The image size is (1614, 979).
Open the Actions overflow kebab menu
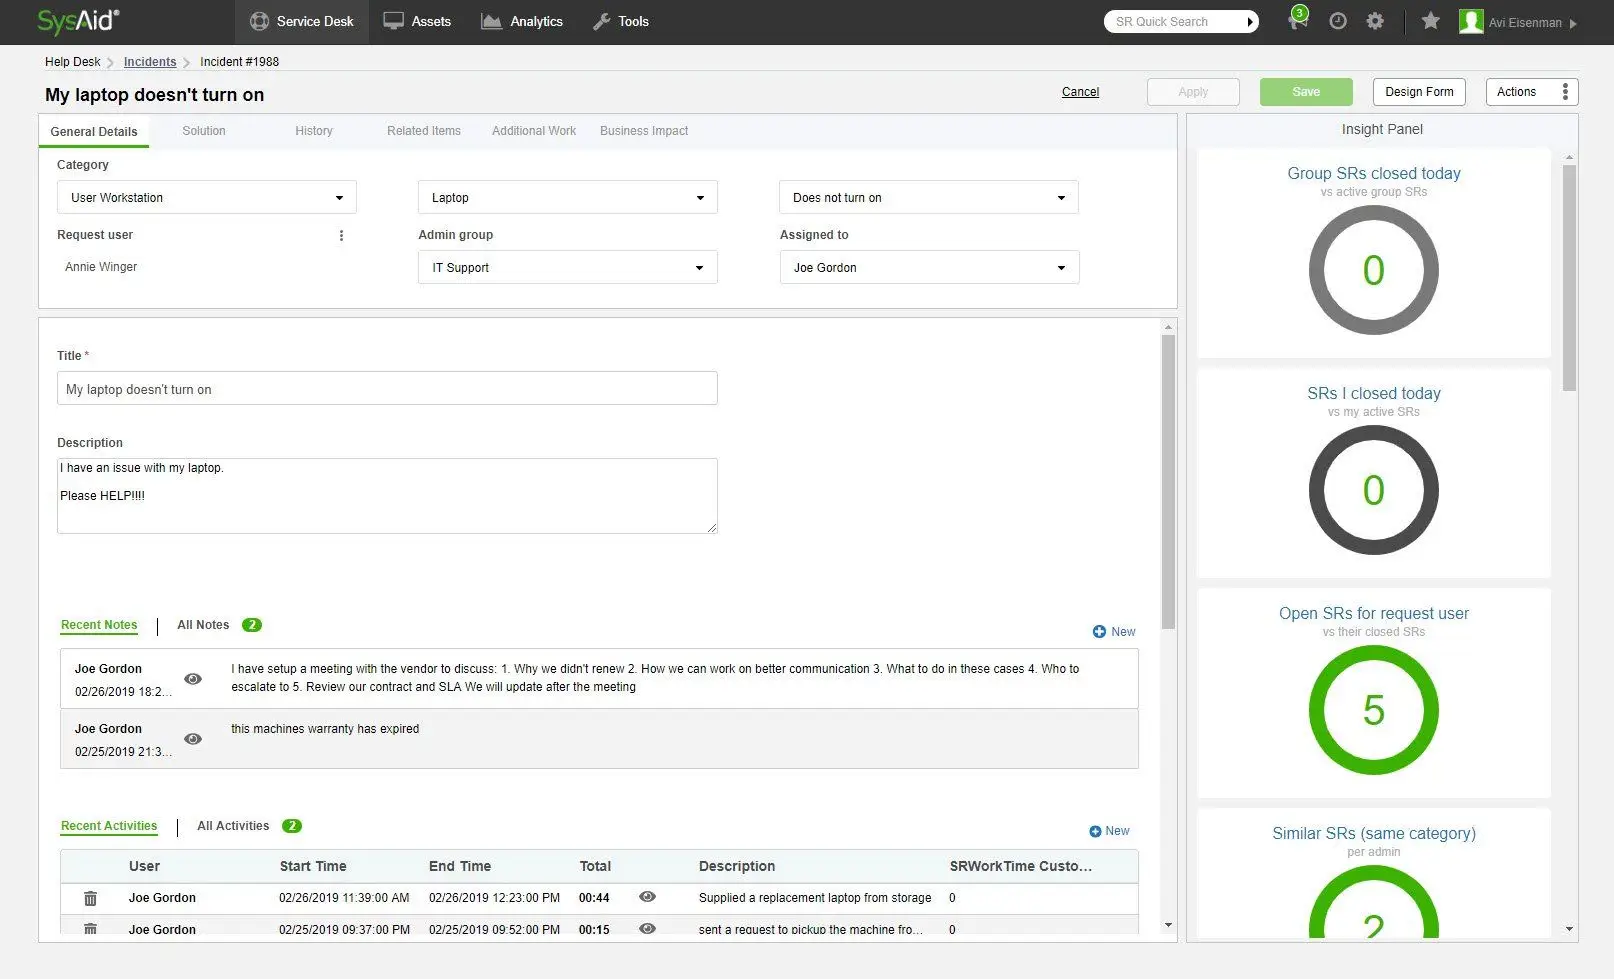coord(1566,91)
